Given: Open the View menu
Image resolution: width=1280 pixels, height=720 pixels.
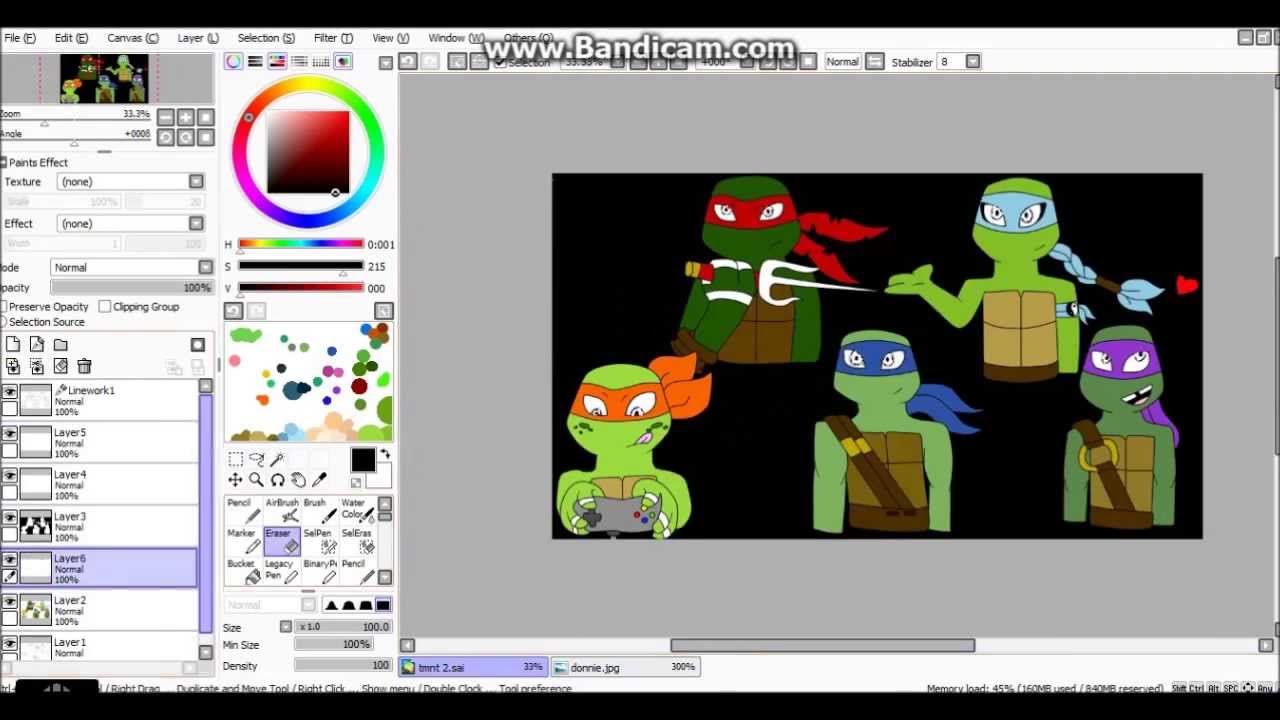Looking at the screenshot, I should pos(390,38).
